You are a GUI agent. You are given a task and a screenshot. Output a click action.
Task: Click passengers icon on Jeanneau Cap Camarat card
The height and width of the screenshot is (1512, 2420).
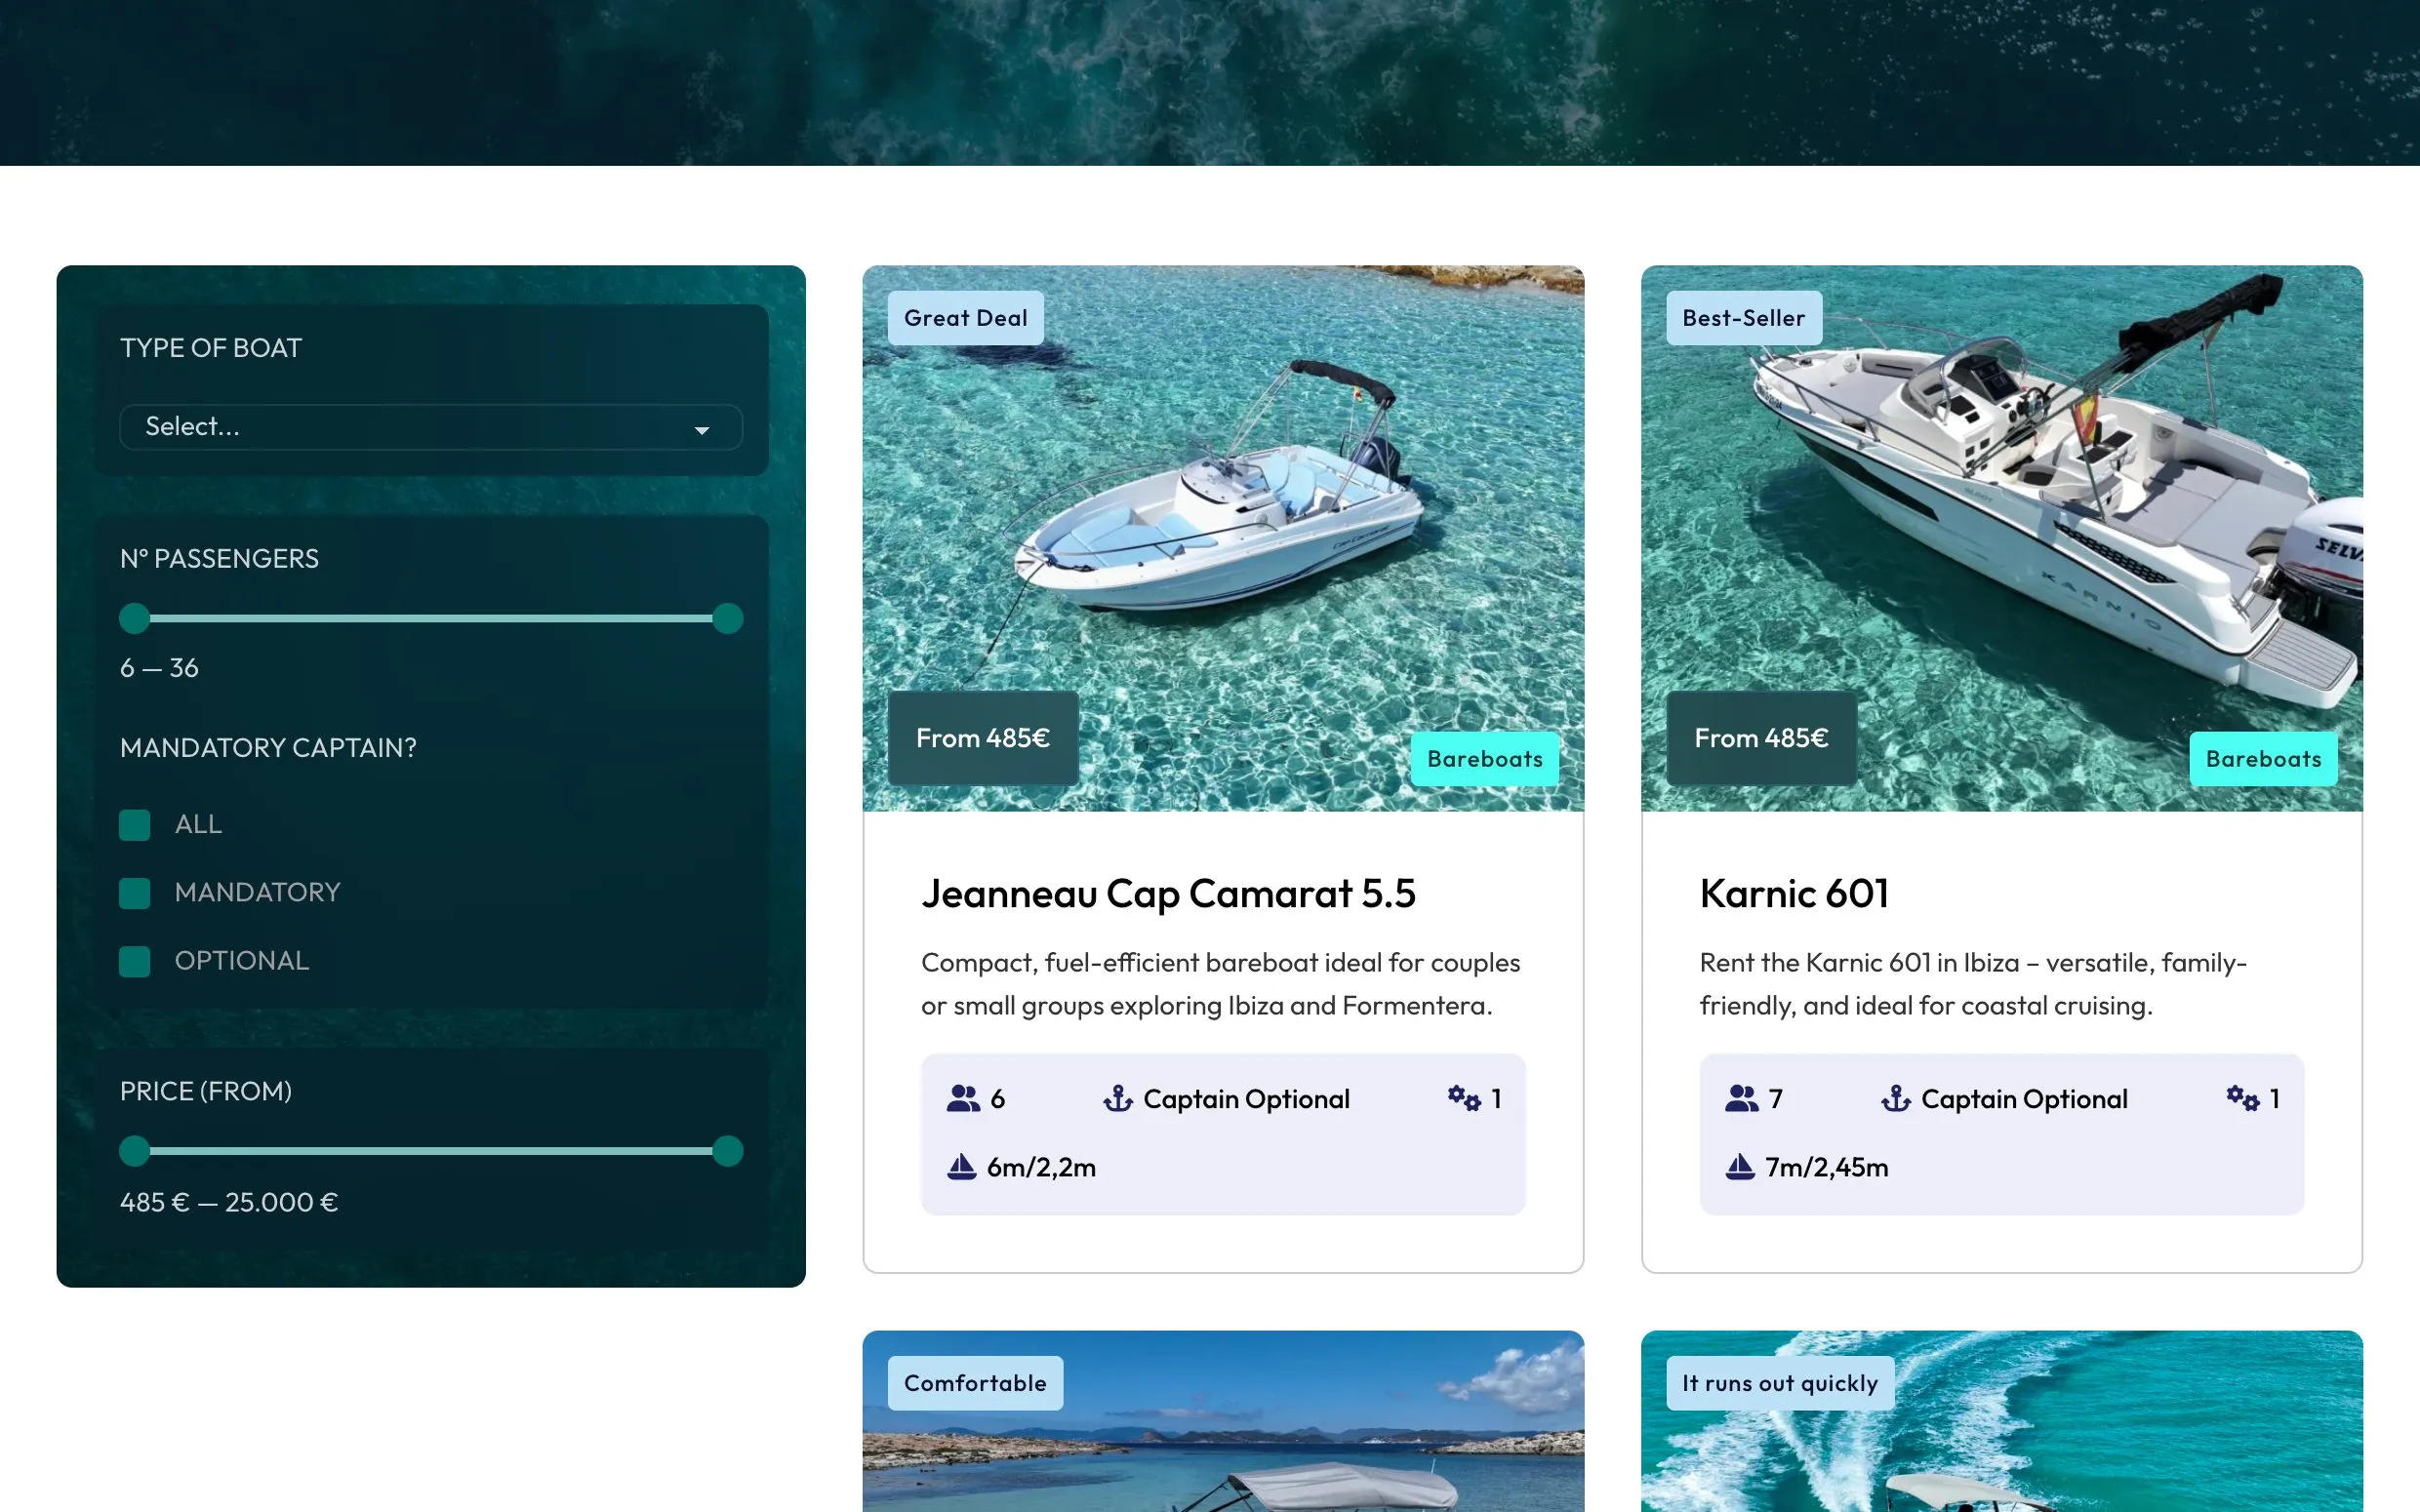(x=963, y=1098)
